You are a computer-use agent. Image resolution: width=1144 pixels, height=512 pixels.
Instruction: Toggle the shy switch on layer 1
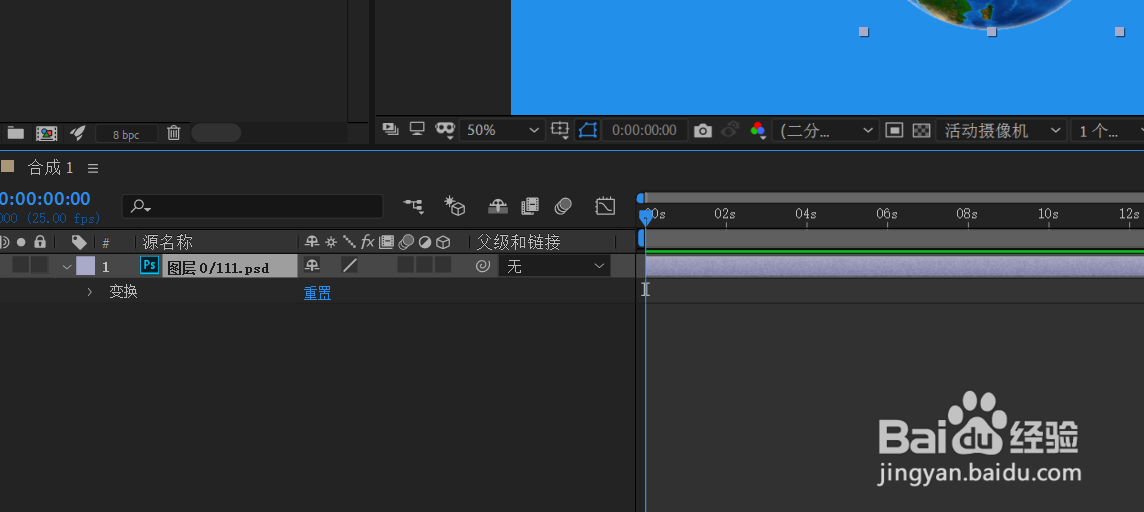click(312, 266)
